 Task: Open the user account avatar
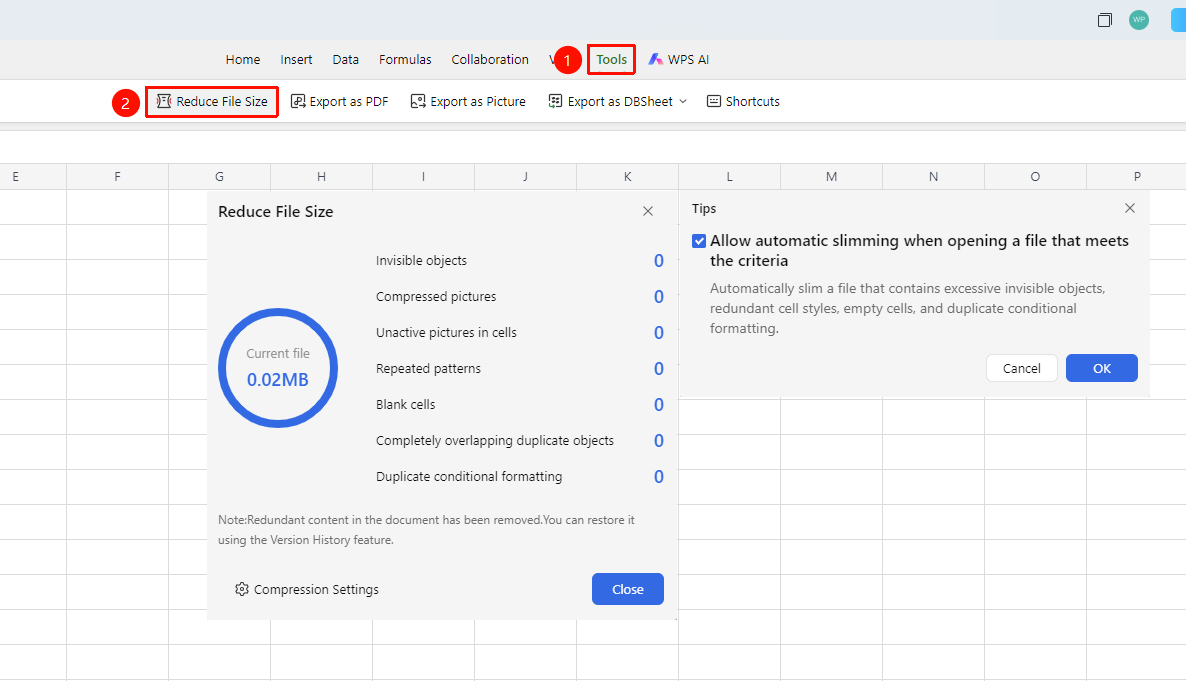click(x=1138, y=20)
